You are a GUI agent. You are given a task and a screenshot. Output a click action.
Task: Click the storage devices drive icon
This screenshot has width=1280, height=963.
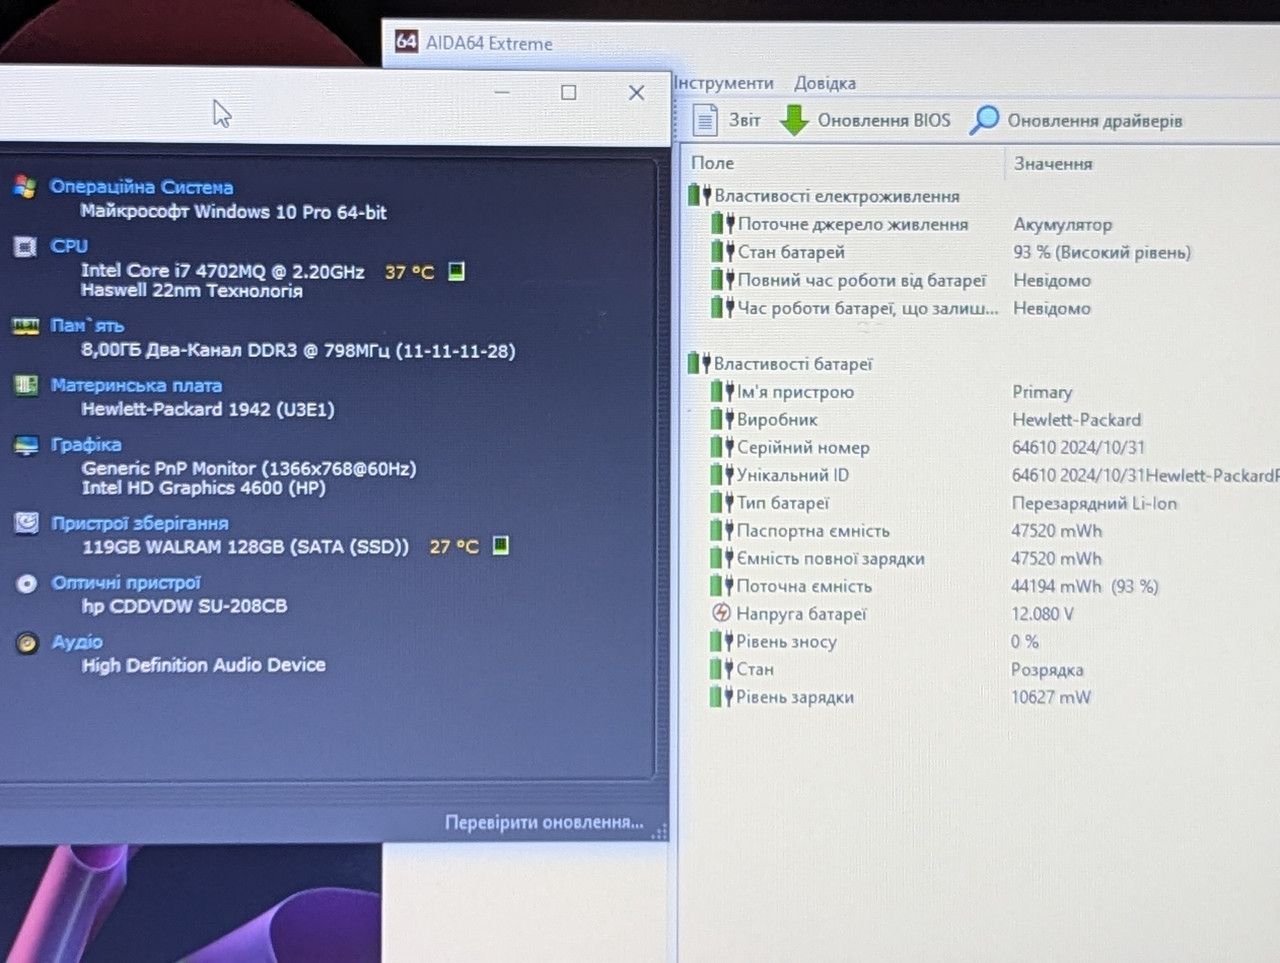coord(27,523)
